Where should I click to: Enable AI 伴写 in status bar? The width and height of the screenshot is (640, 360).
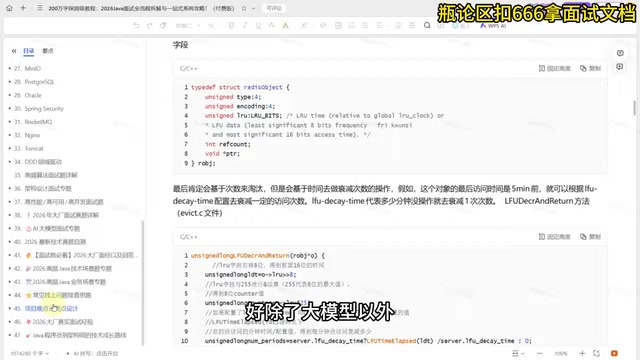(92, 353)
